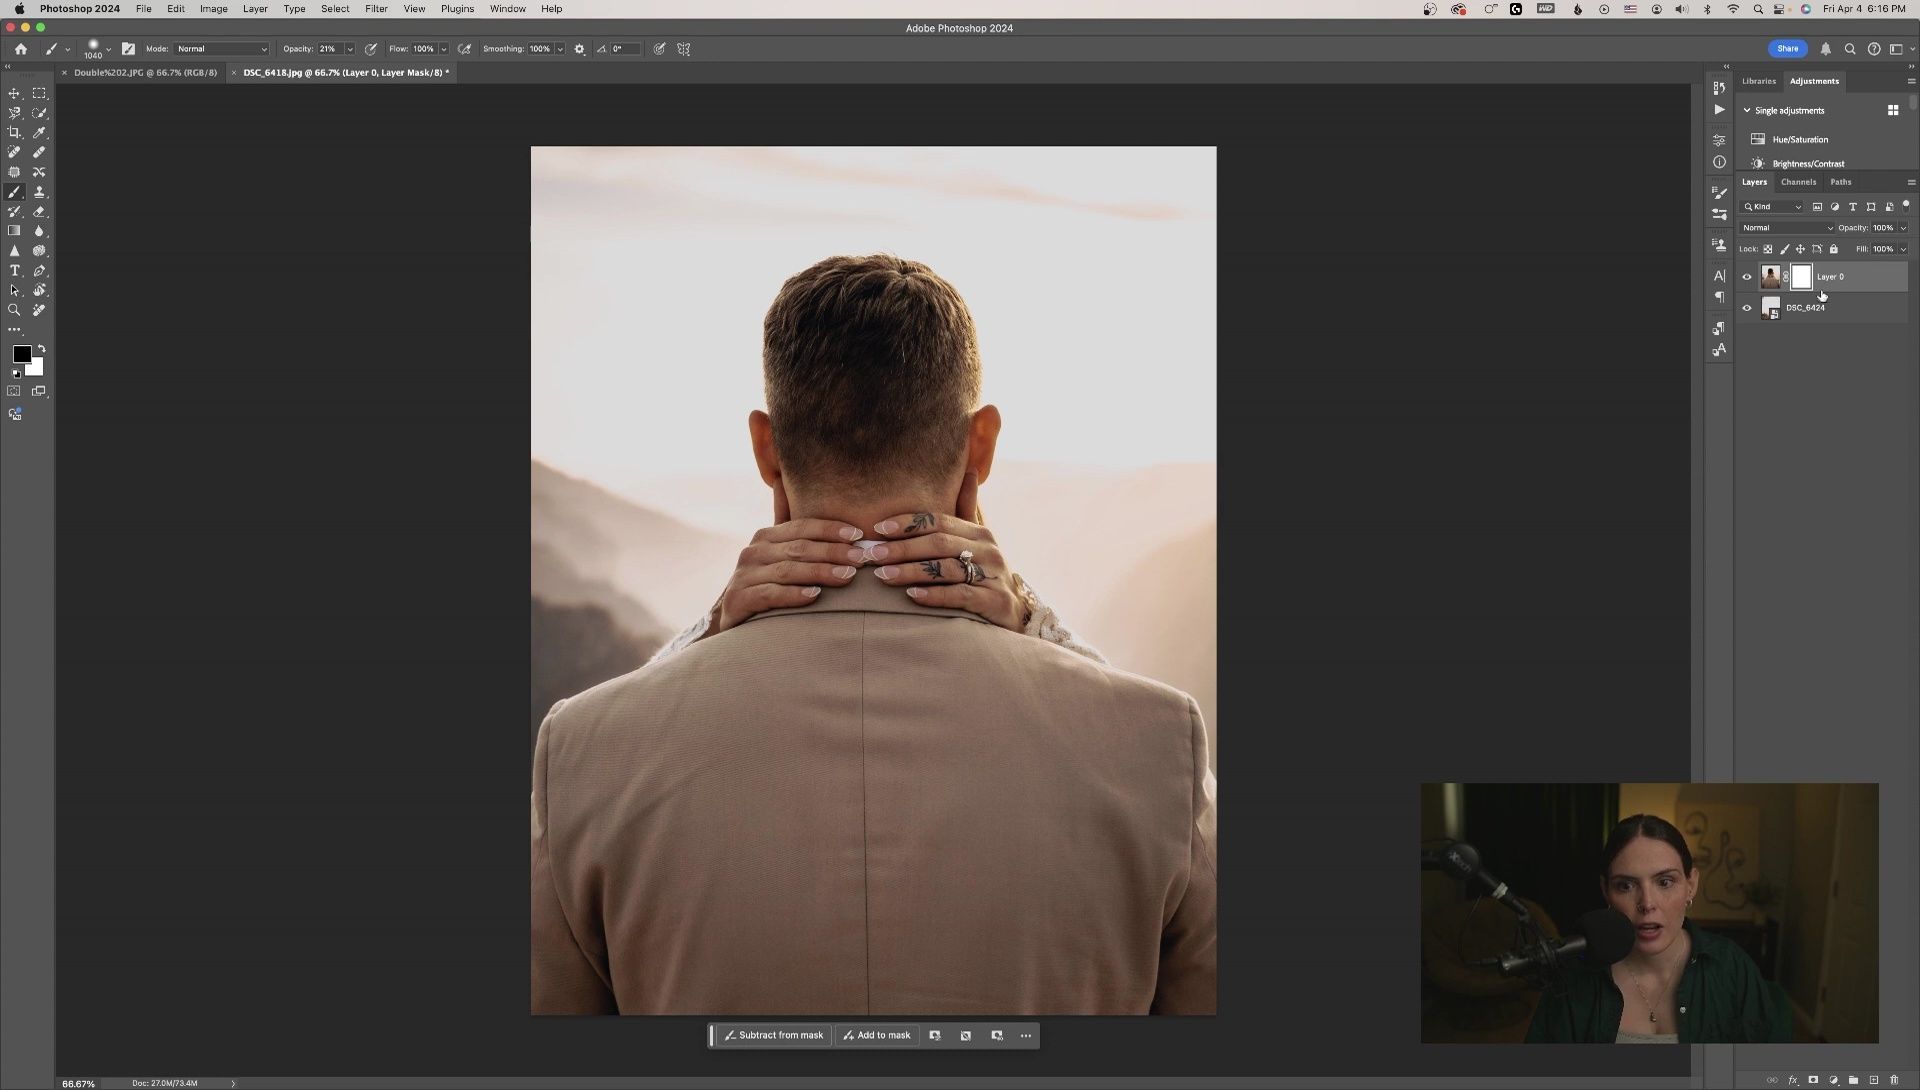Select the Gradient tool
This screenshot has height=1090, width=1920.
click(x=14, y=231)
